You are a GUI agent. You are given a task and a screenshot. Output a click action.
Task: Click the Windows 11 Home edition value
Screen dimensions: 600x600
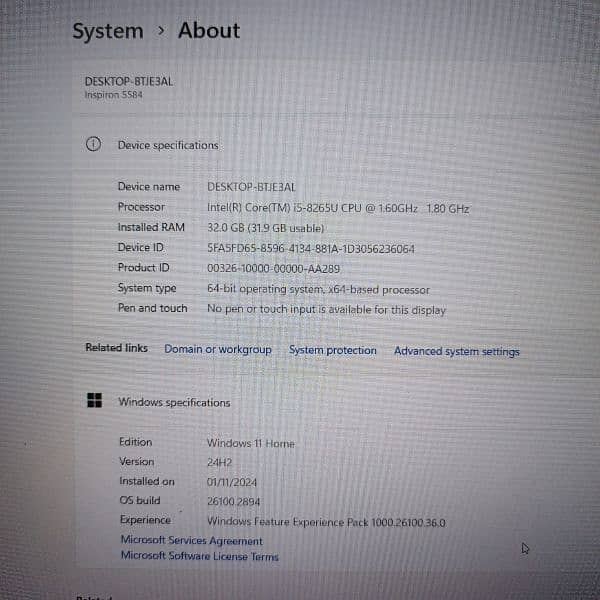tap(250, 442)
